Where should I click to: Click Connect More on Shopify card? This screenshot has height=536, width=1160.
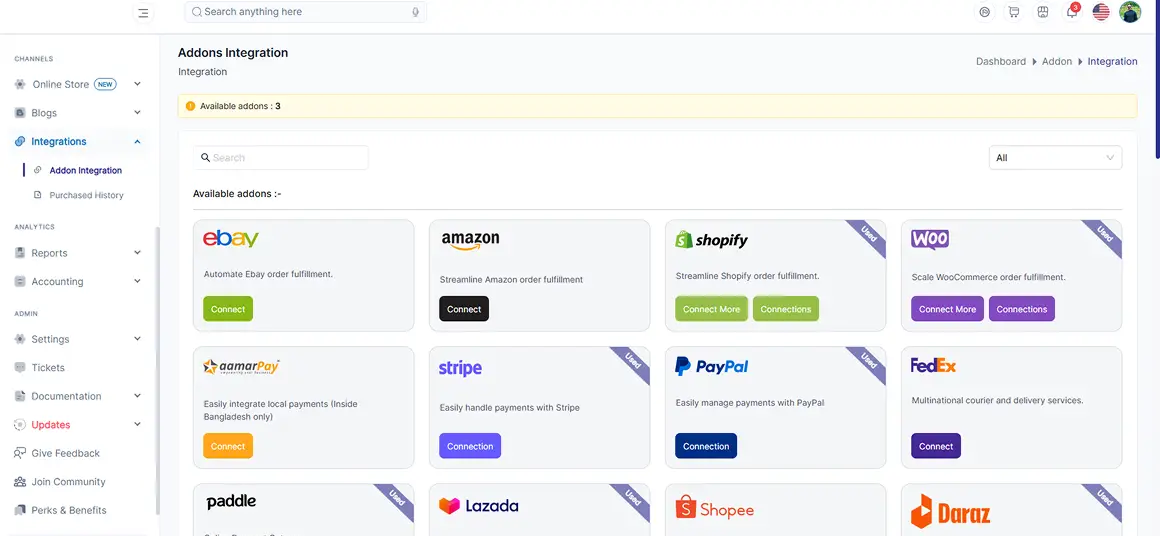(712, 309)
